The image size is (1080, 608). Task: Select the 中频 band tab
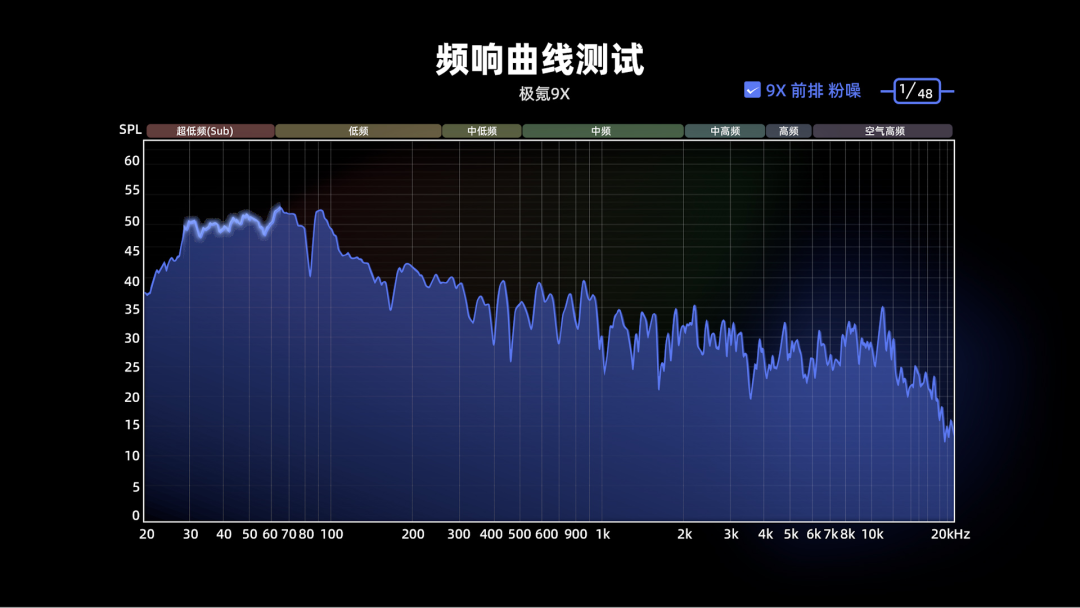click(602, 131)
